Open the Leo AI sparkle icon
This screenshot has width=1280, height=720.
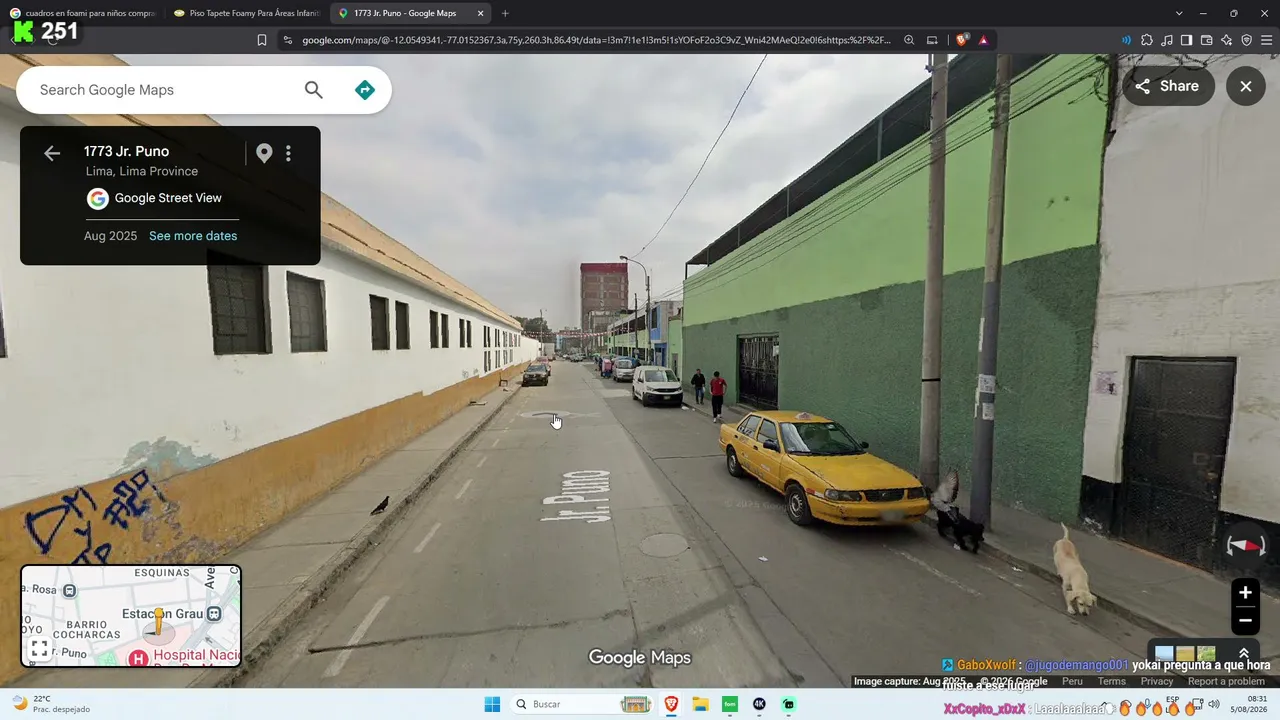1226,40
